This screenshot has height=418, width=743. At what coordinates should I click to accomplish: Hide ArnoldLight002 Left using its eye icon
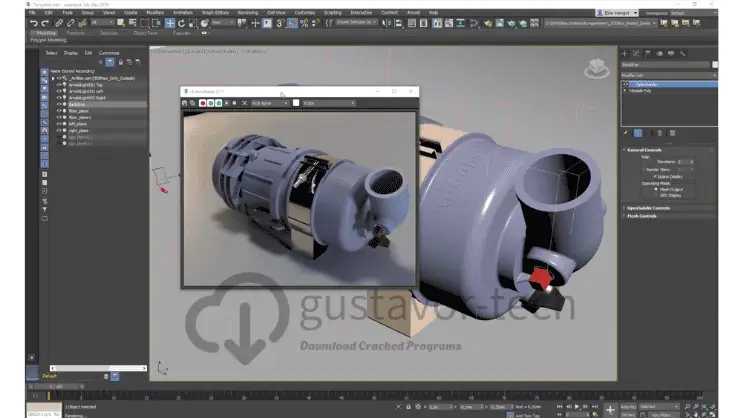59,91
